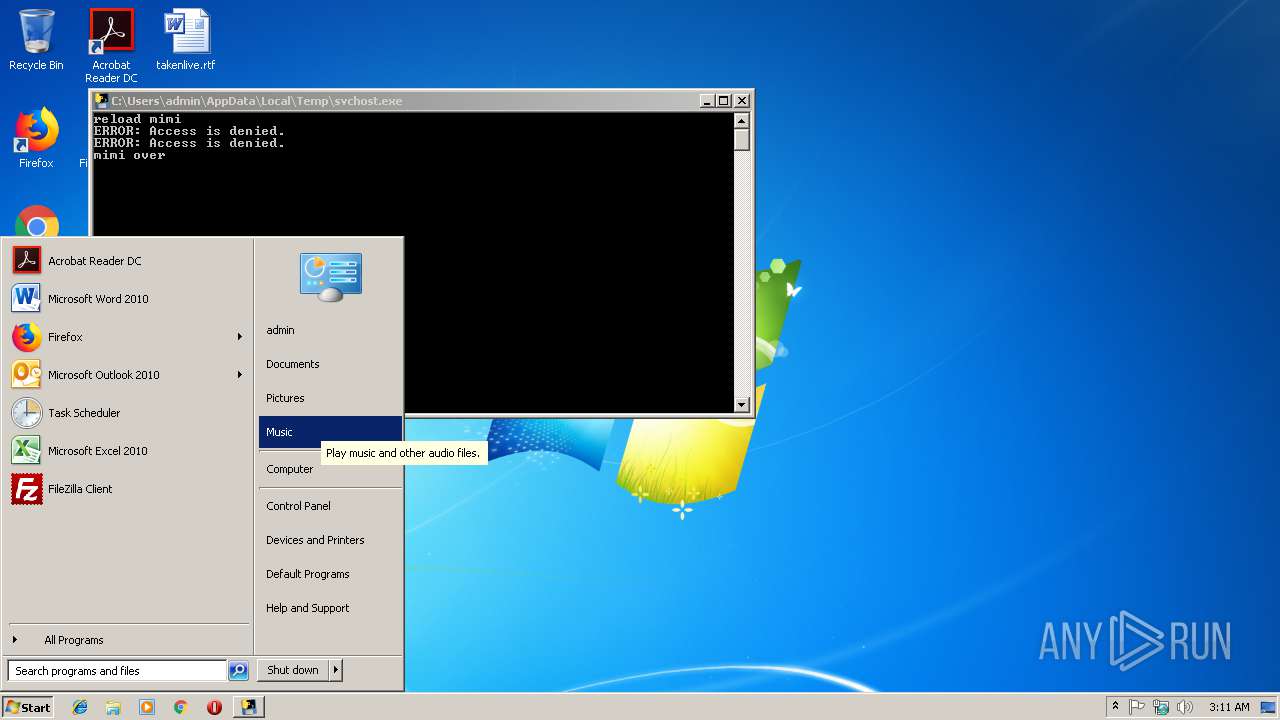Minimize the svchost.exe console window
1280x720 pixels.
(x=707, y=101)
